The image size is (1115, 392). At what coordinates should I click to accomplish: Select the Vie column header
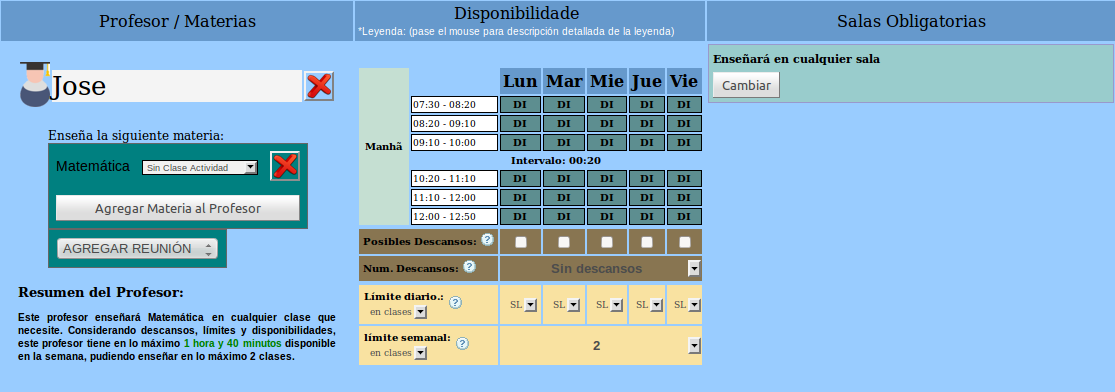[x=684, y=81]
